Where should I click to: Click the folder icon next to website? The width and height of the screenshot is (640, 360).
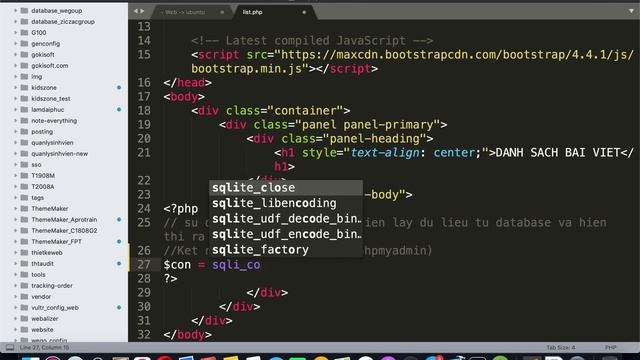[24, 330]
